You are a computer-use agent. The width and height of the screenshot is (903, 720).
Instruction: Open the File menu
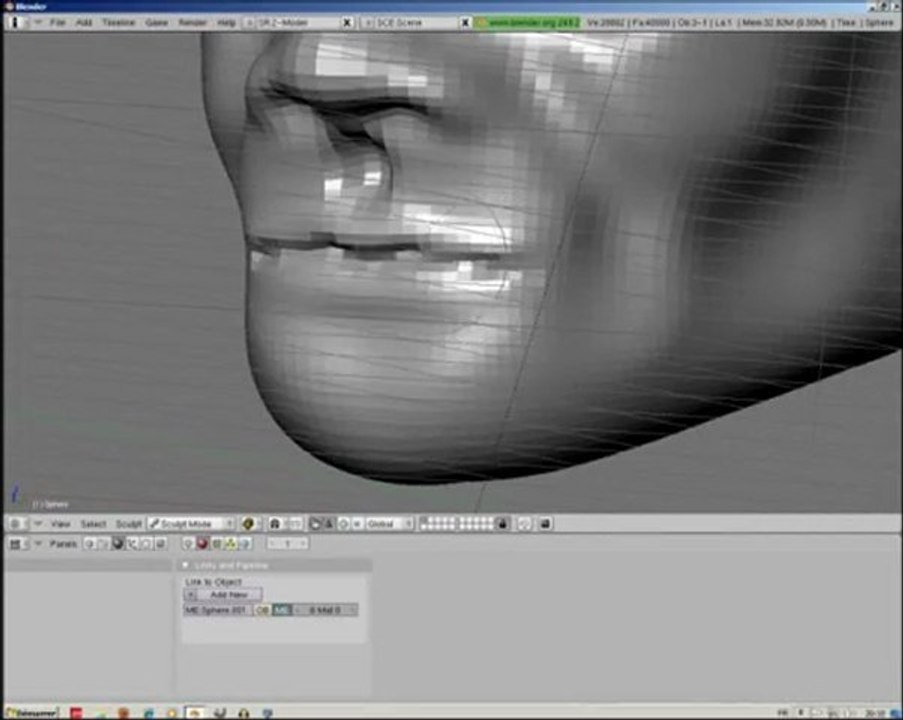point(58,22)
